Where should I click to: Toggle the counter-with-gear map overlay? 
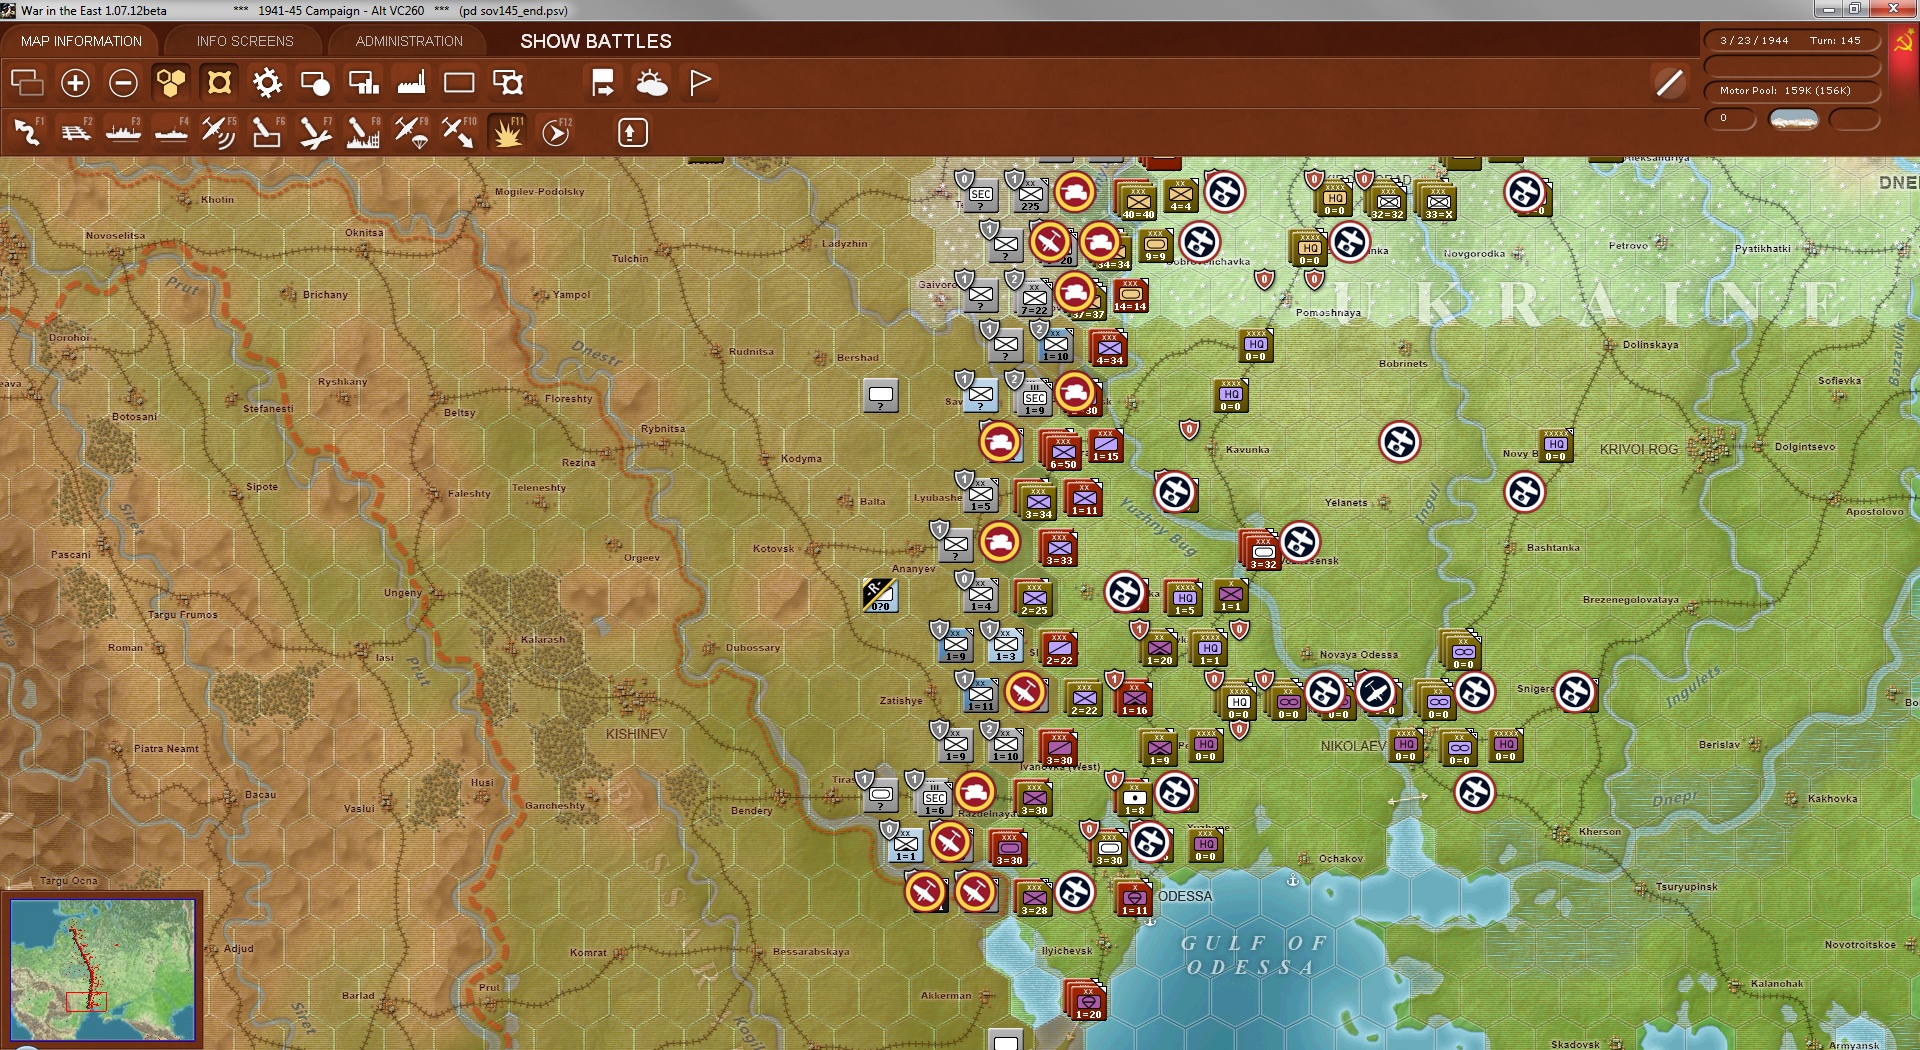(x=508, y=83)
